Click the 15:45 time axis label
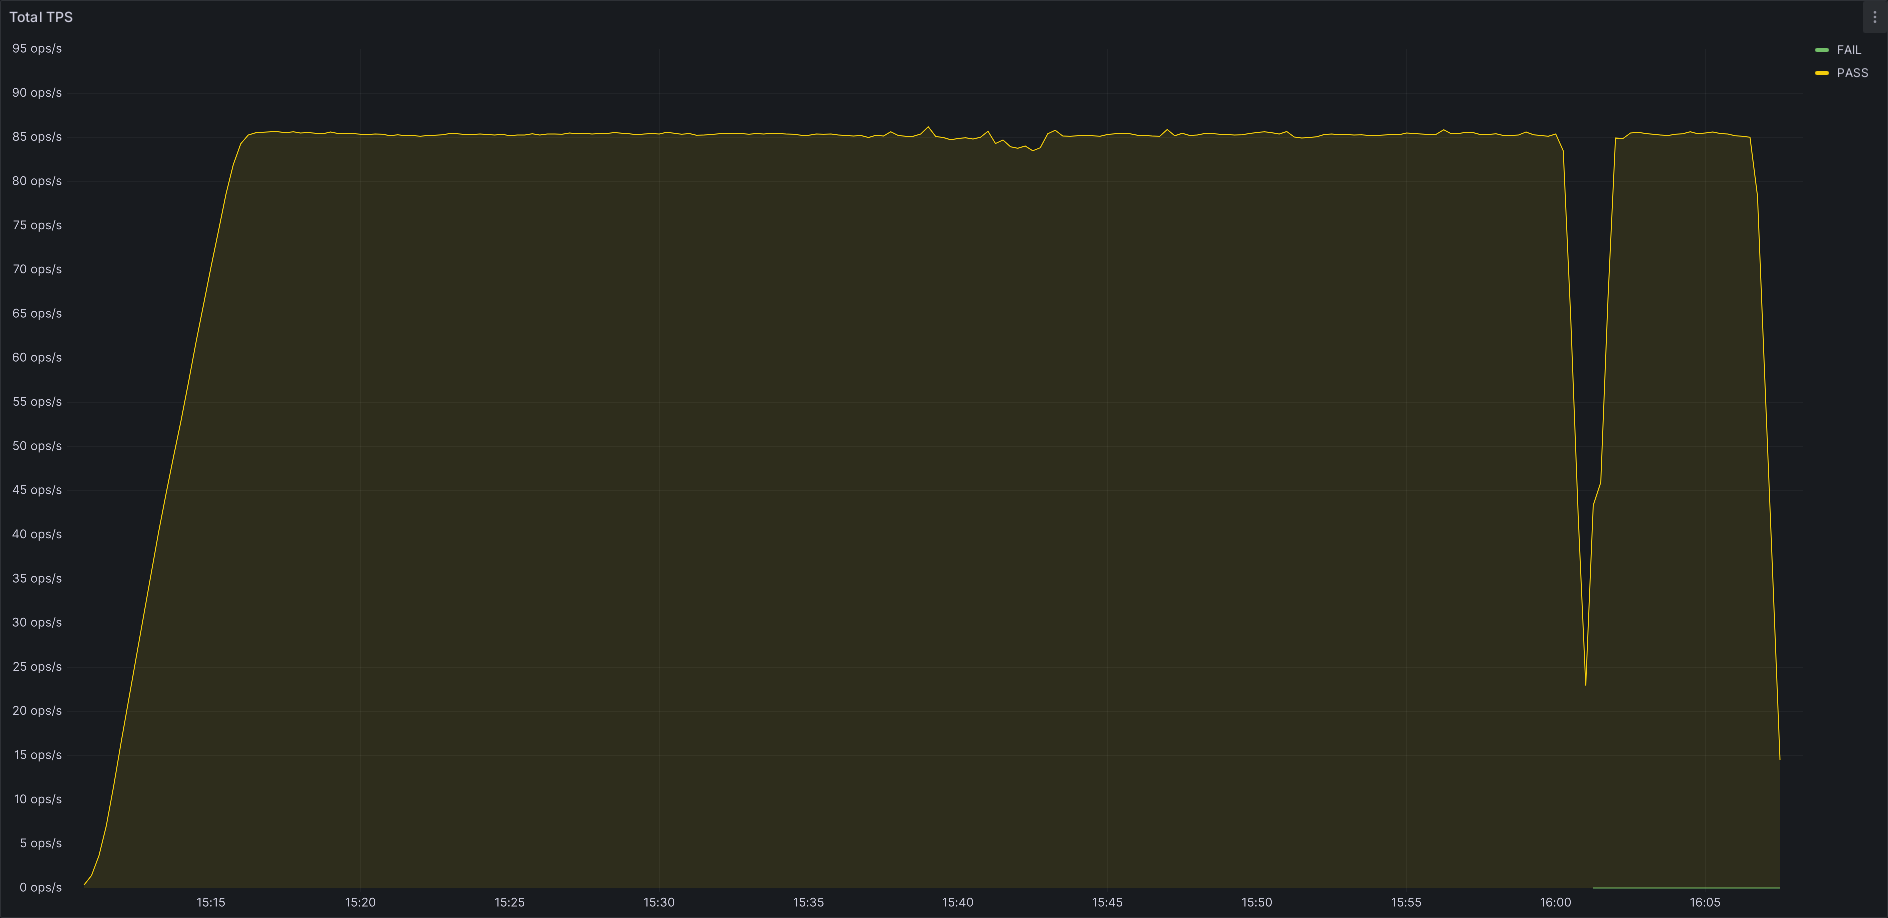The width and height of the screenshot is (1888, 918). pos(1108,902)
